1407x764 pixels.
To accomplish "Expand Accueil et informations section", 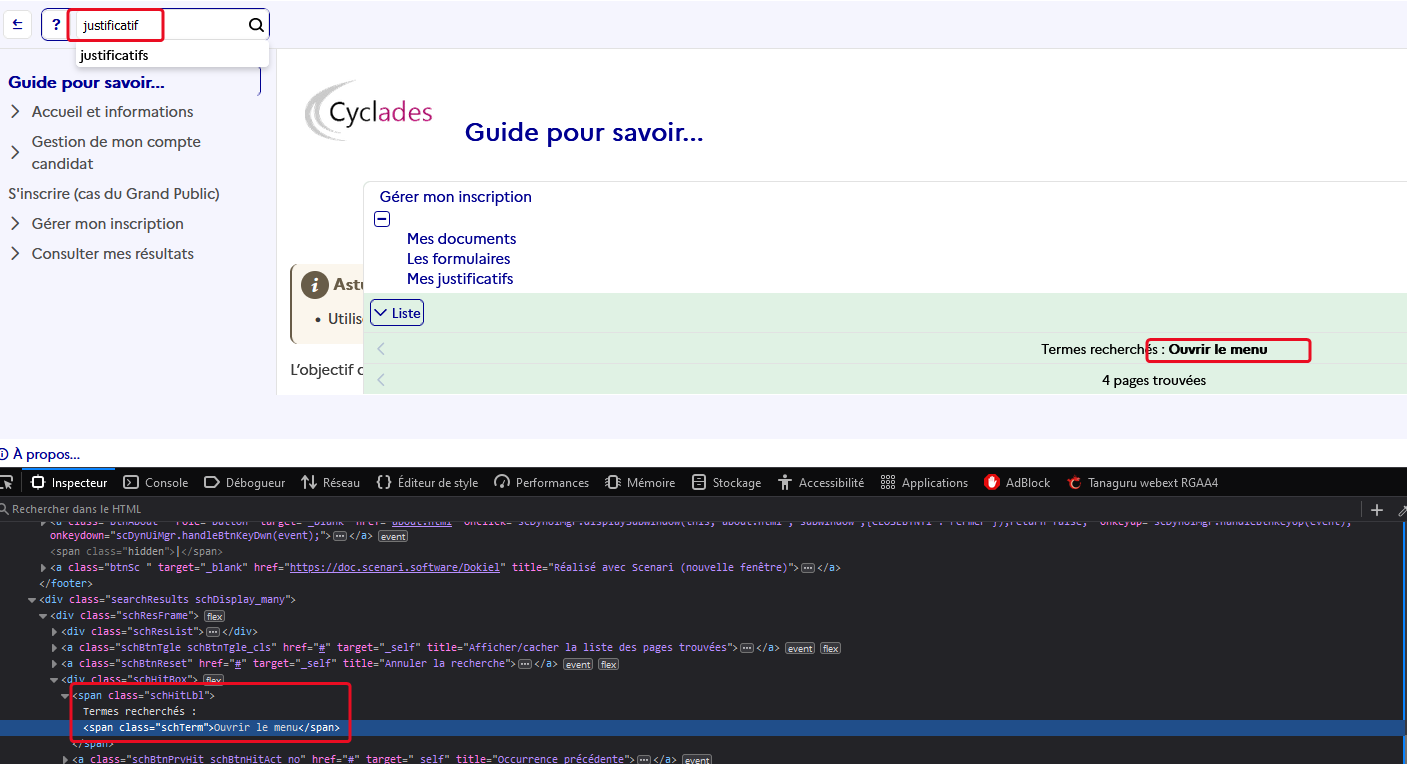I will 15,112.
